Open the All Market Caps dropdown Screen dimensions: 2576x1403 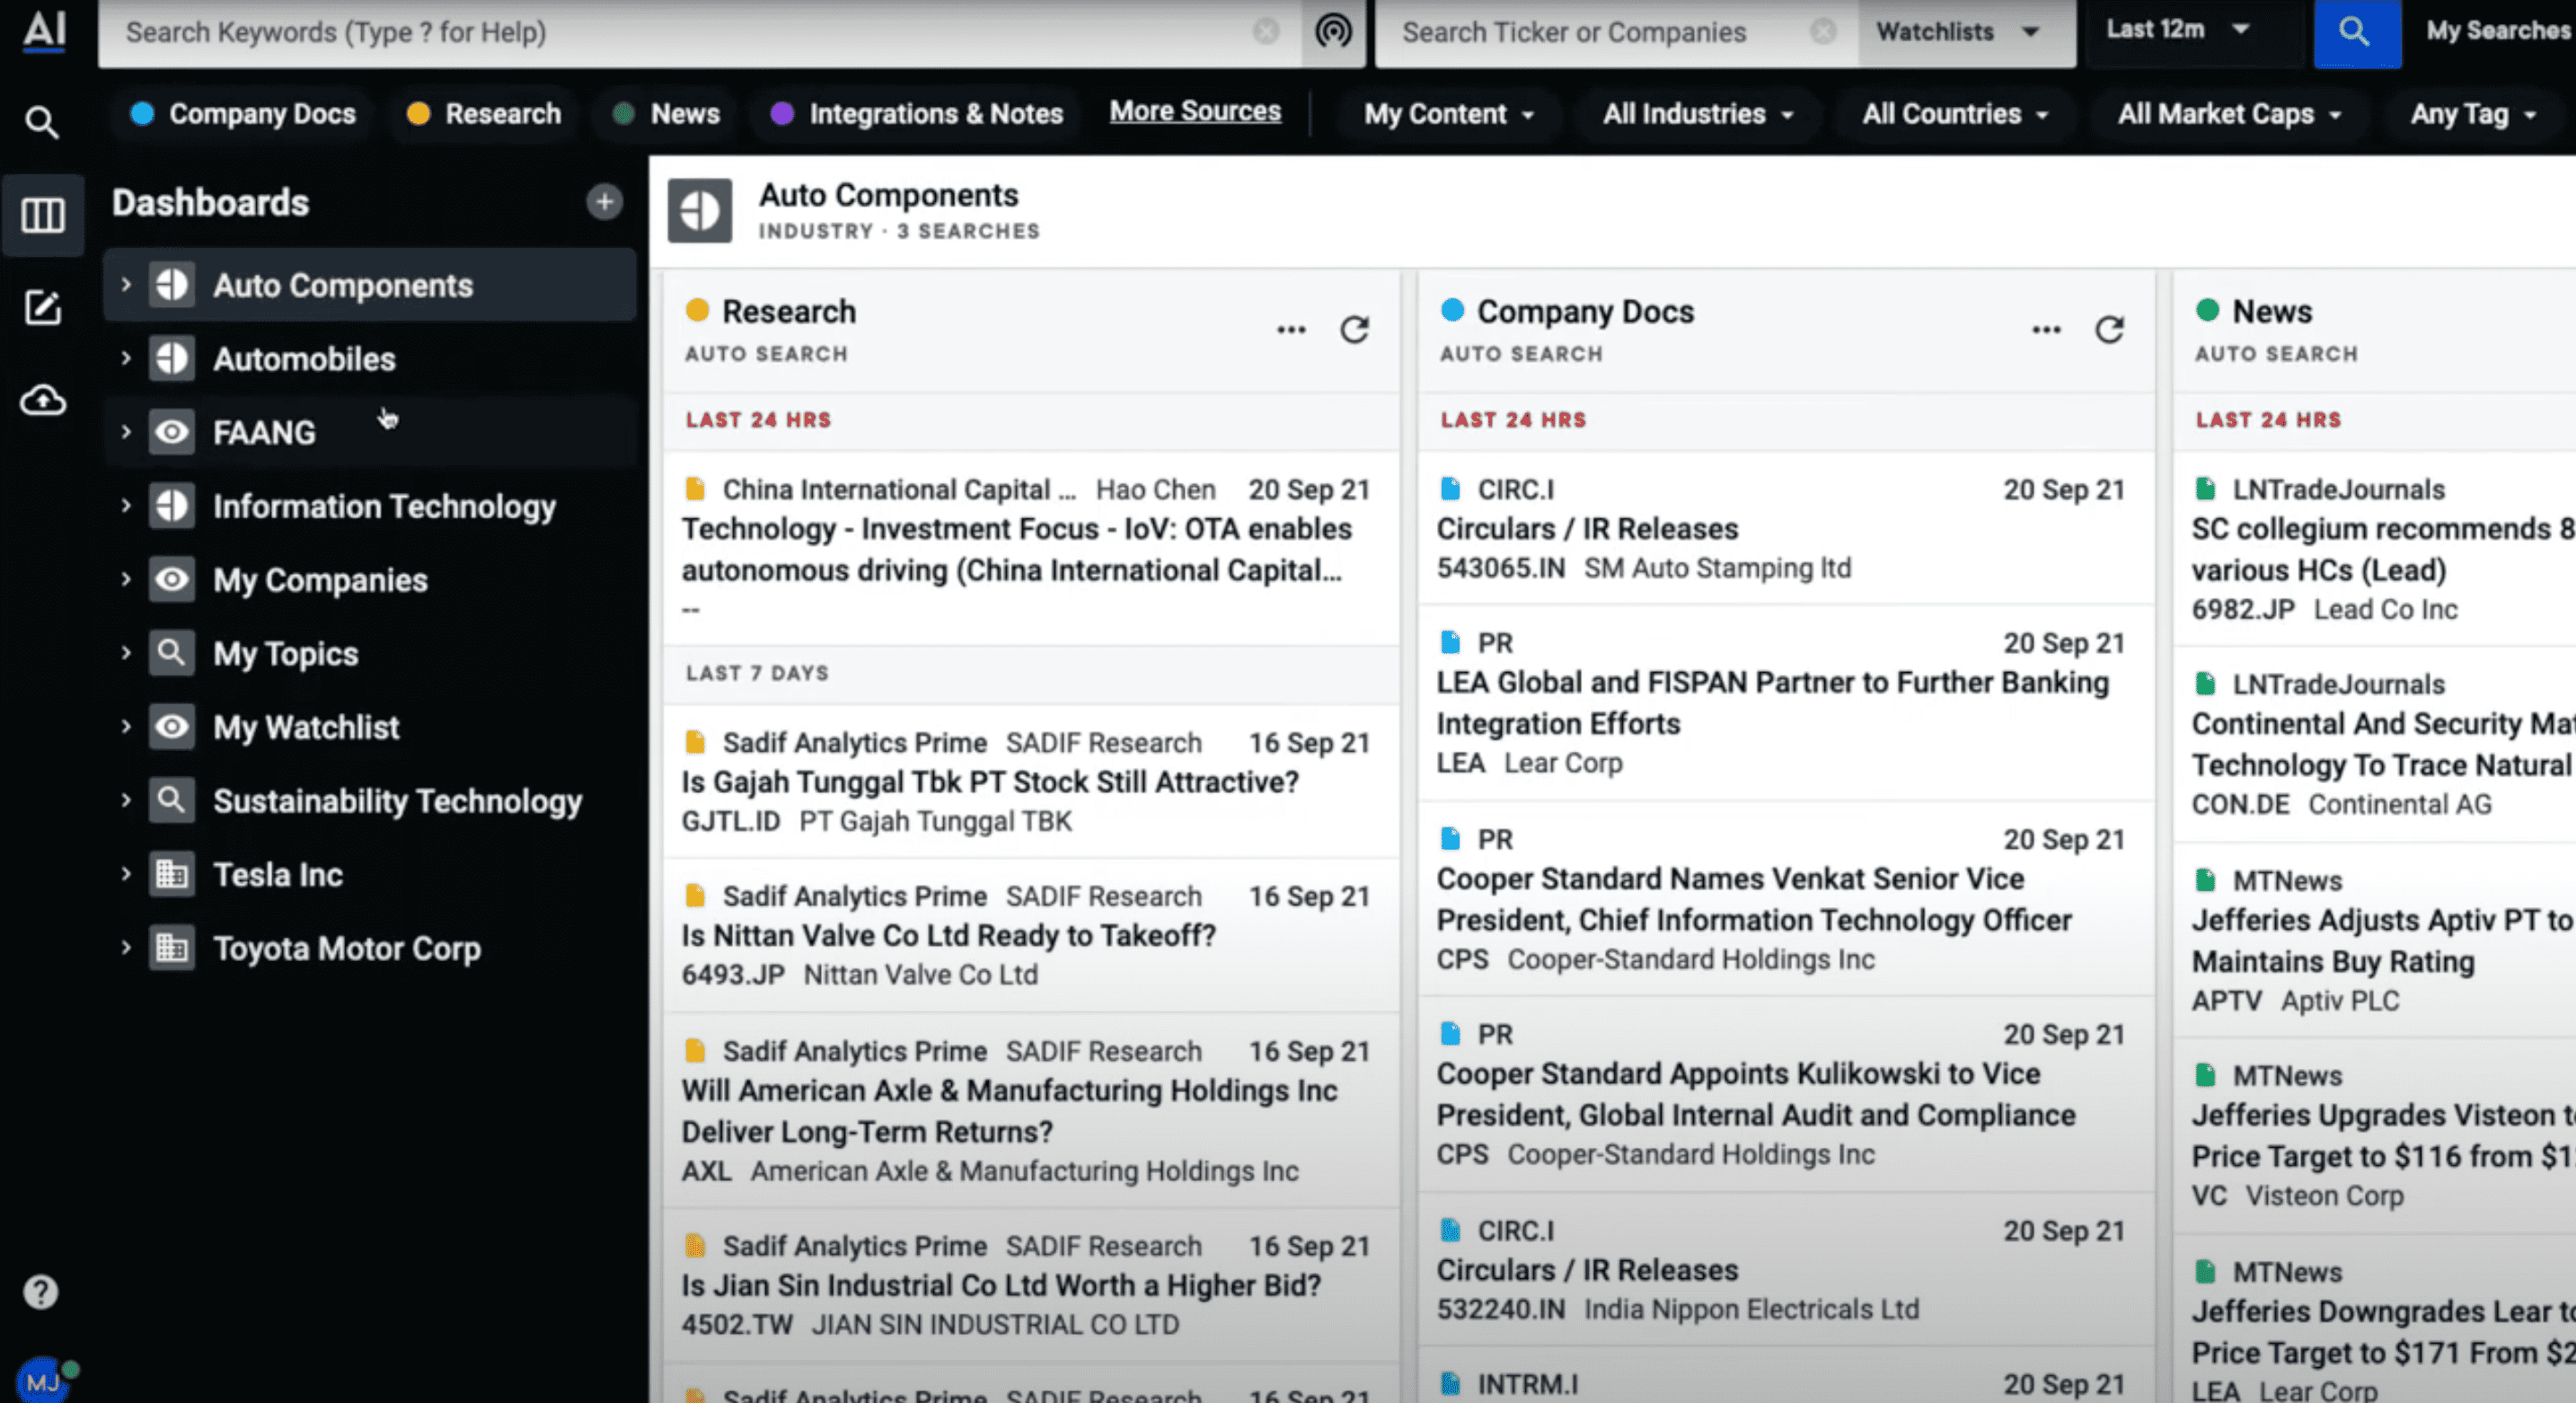(x=2229, y=114)
